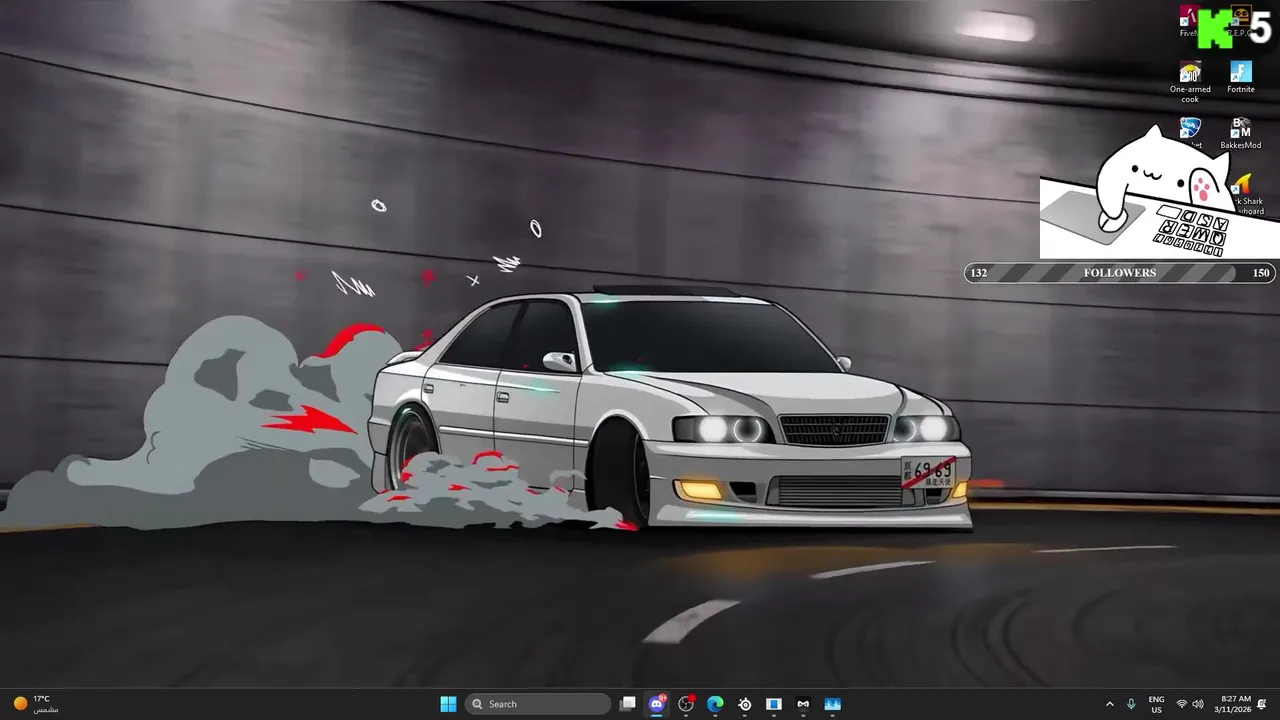Click the Windows Start button
1280x720 pixels.
click(448, 704)
